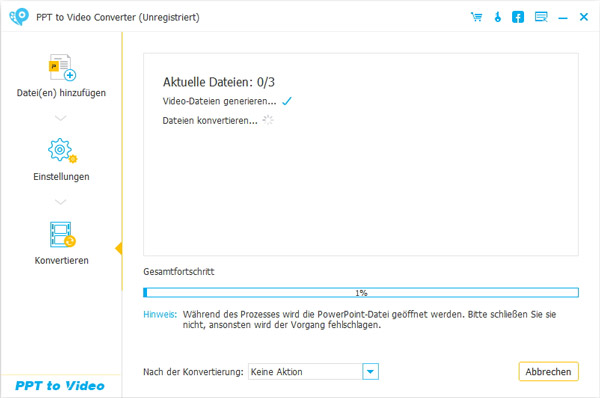Click the PPT to Video Converter logo
This screenshot has width=600, height=398.
[19, 17]
